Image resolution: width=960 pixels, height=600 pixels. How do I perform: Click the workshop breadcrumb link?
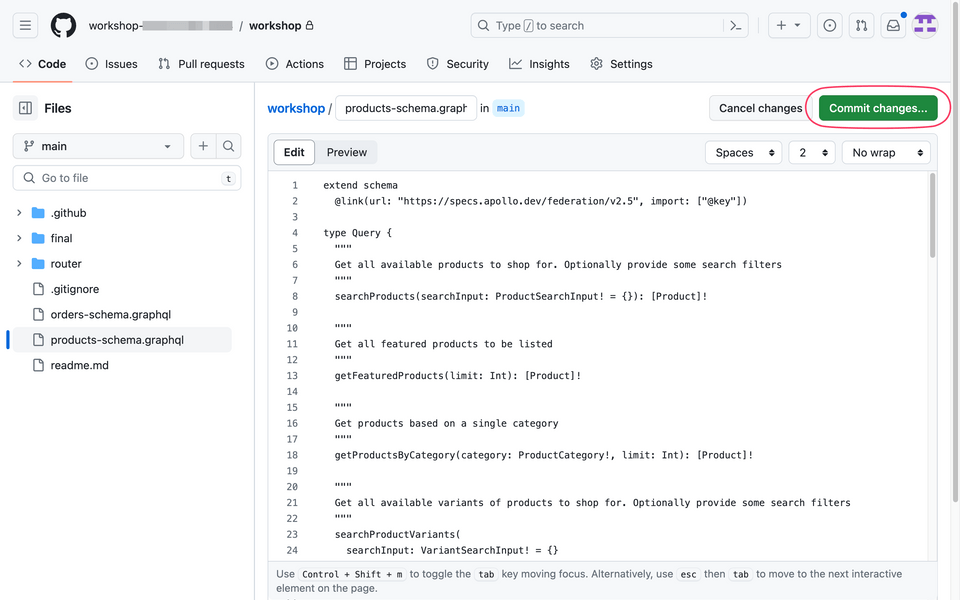(x=296, y=108)
